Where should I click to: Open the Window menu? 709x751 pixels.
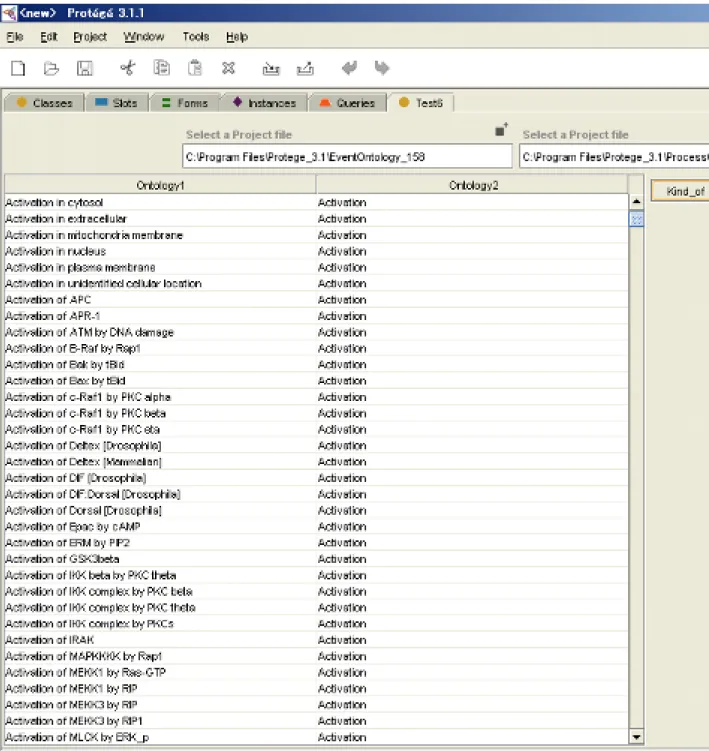click(144, 37)
